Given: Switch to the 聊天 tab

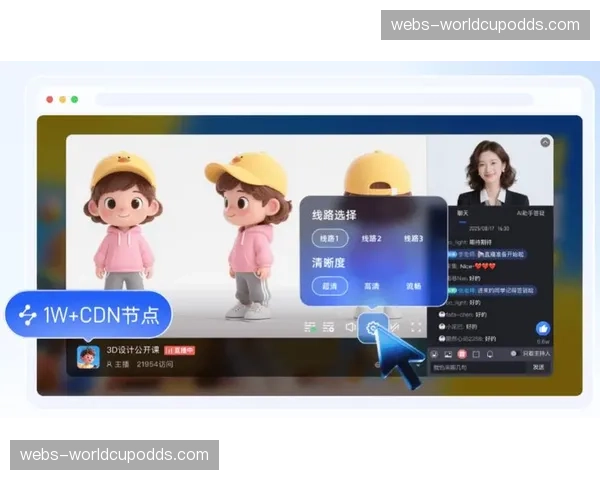Looking at the screenshot, I should [463, 213].
